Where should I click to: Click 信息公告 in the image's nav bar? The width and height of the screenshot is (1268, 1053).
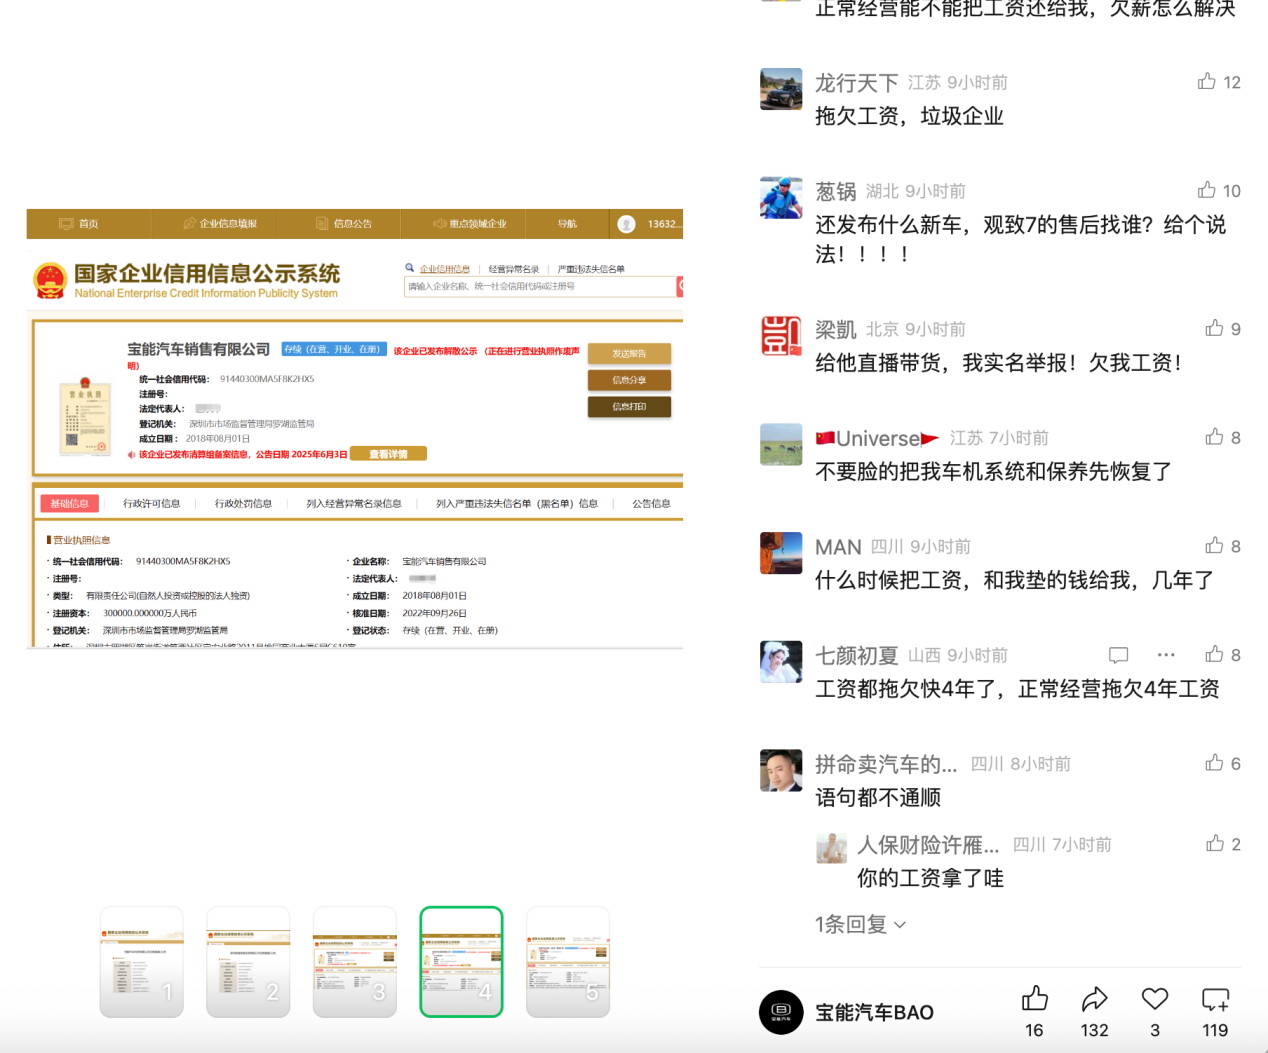click(x=344, y=224)
